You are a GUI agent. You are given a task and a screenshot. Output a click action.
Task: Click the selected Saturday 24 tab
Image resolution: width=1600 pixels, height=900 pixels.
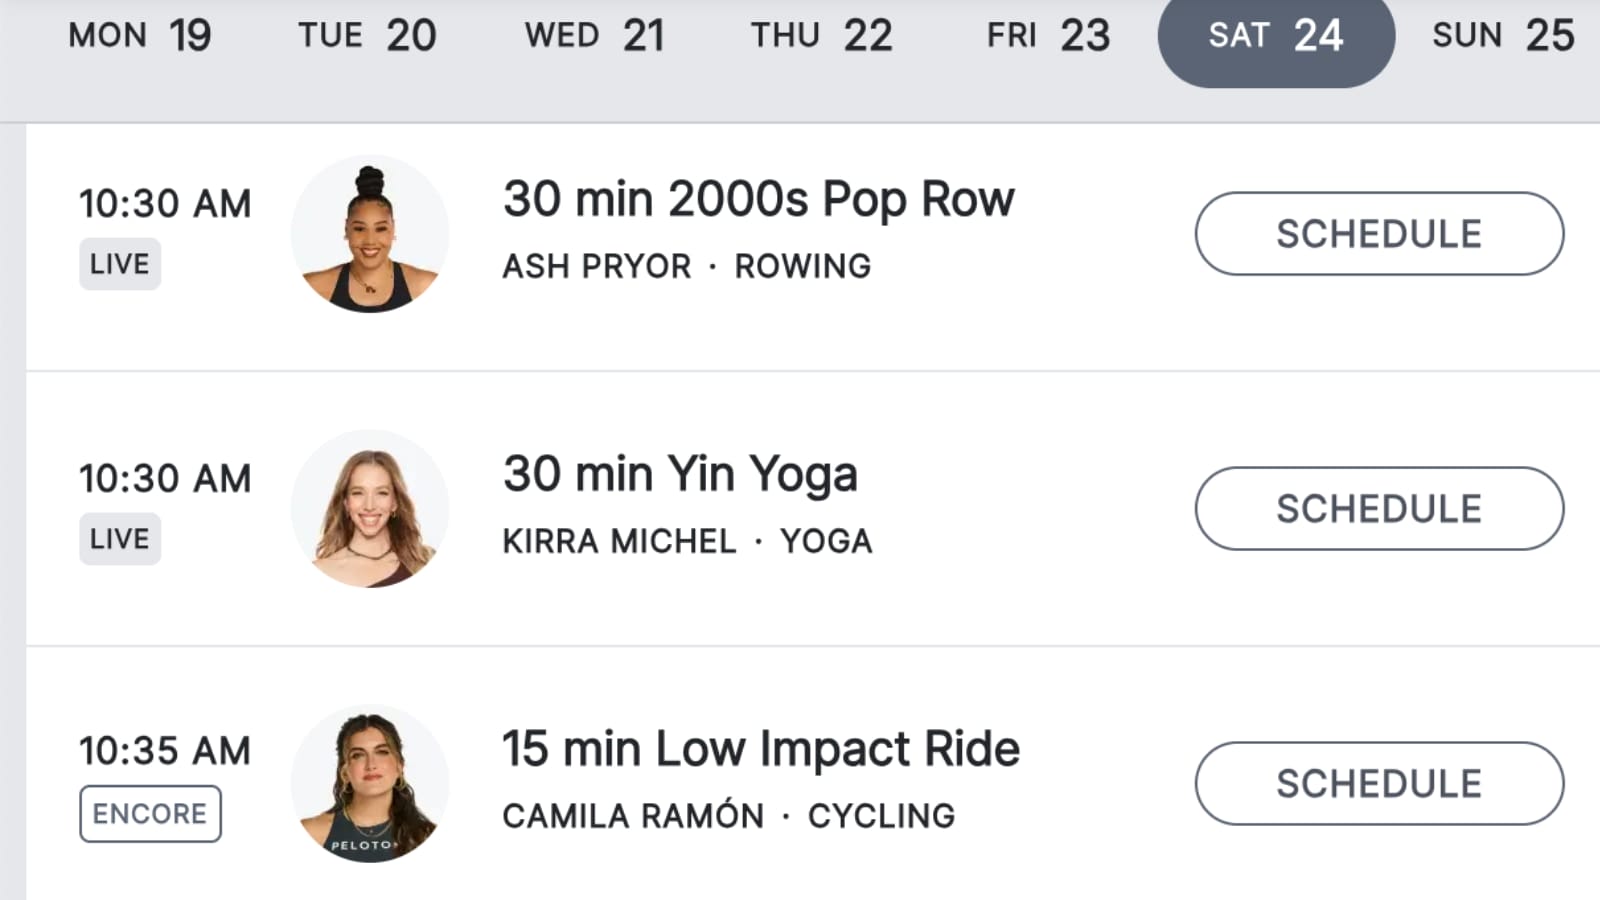[x=1275, y=36]
